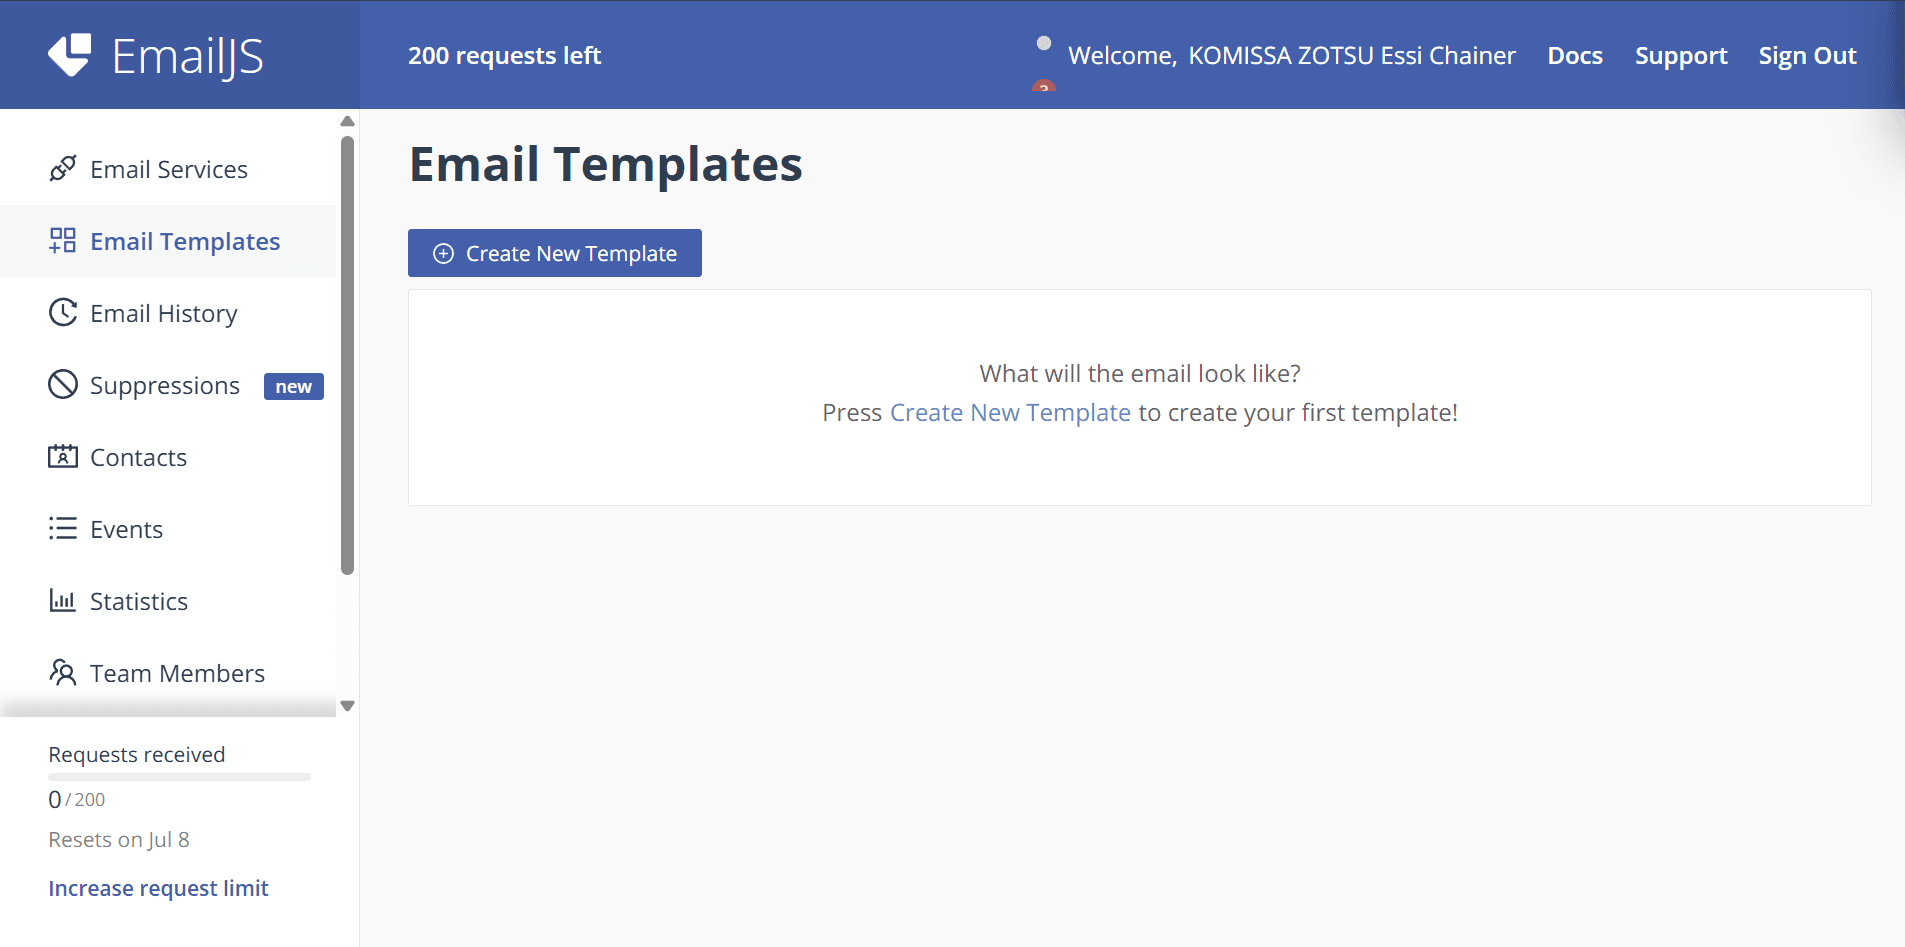This screenshot has width=1905, height=947.
Task: Open Events using its list icon
Action: pyautogui.click(x=62, y=528)
